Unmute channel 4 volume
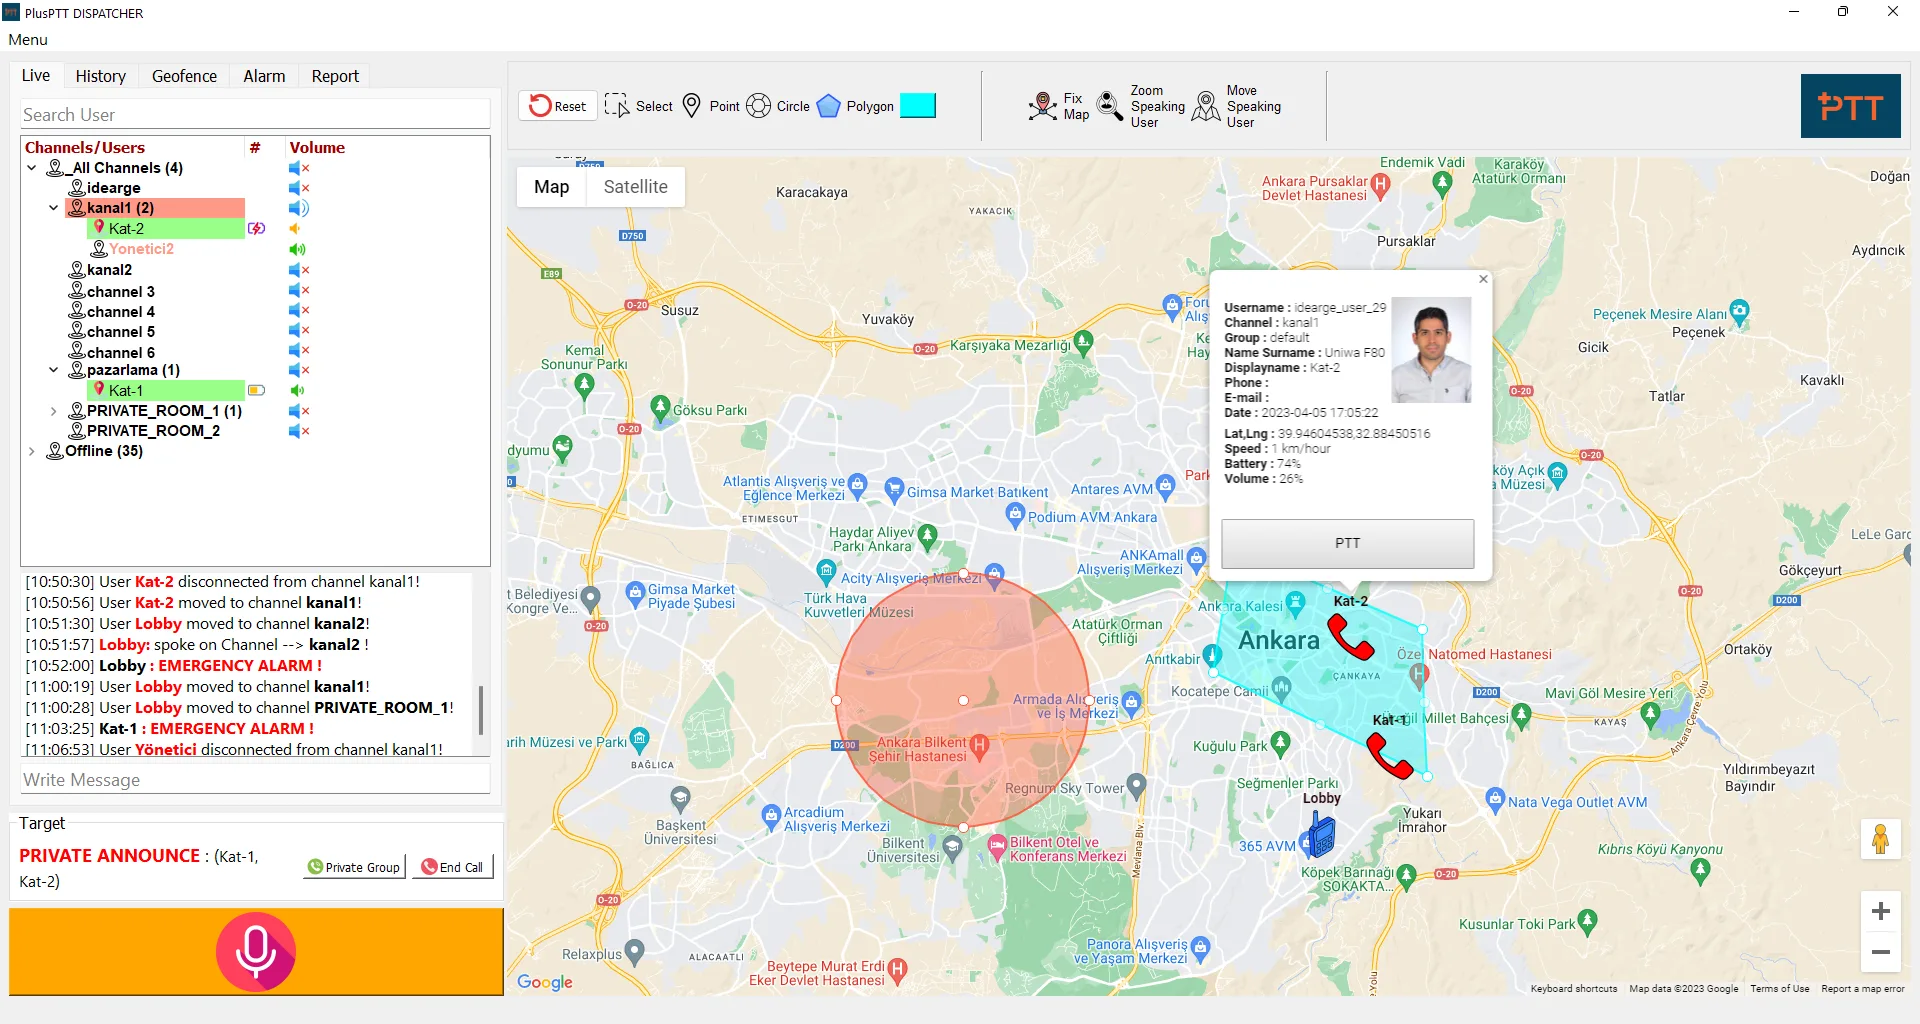 [x=299, y=310]
